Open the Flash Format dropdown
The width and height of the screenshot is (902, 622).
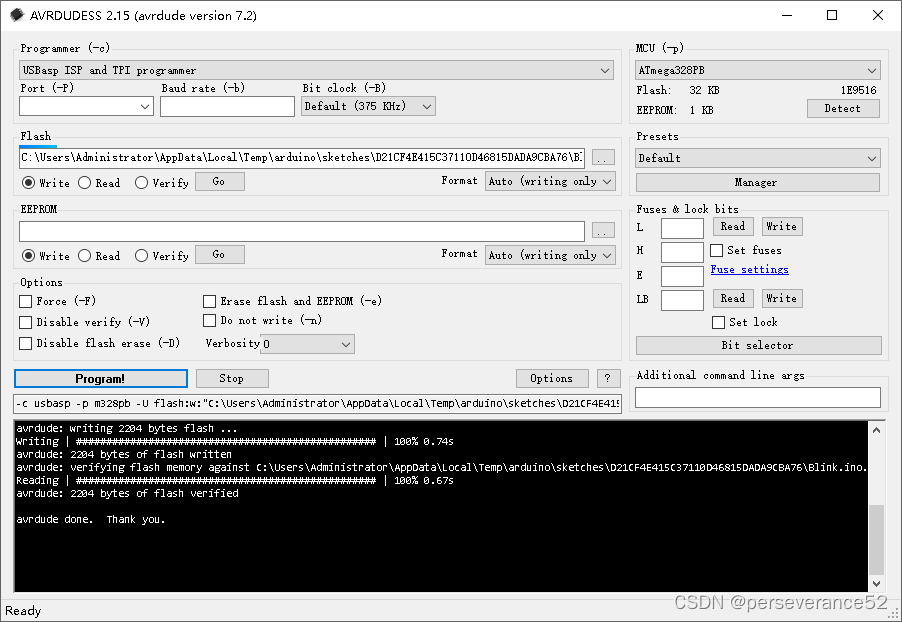tap(550, 181)
